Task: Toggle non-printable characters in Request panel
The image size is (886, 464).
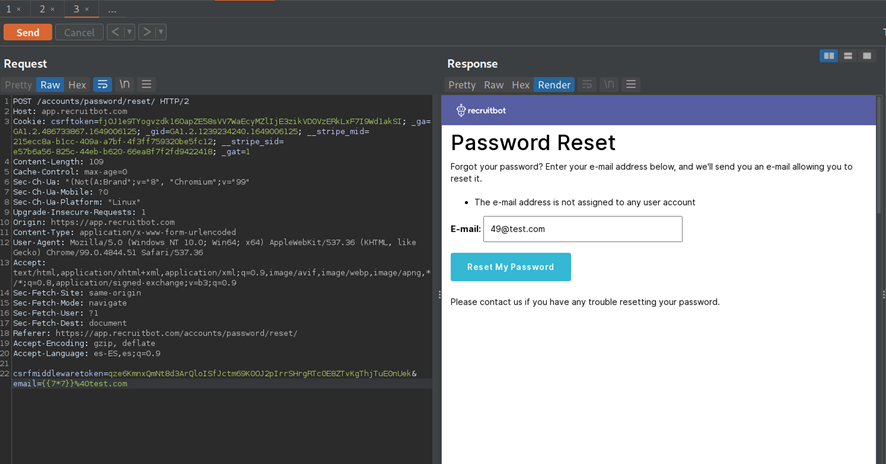Action: coord(124,84)
